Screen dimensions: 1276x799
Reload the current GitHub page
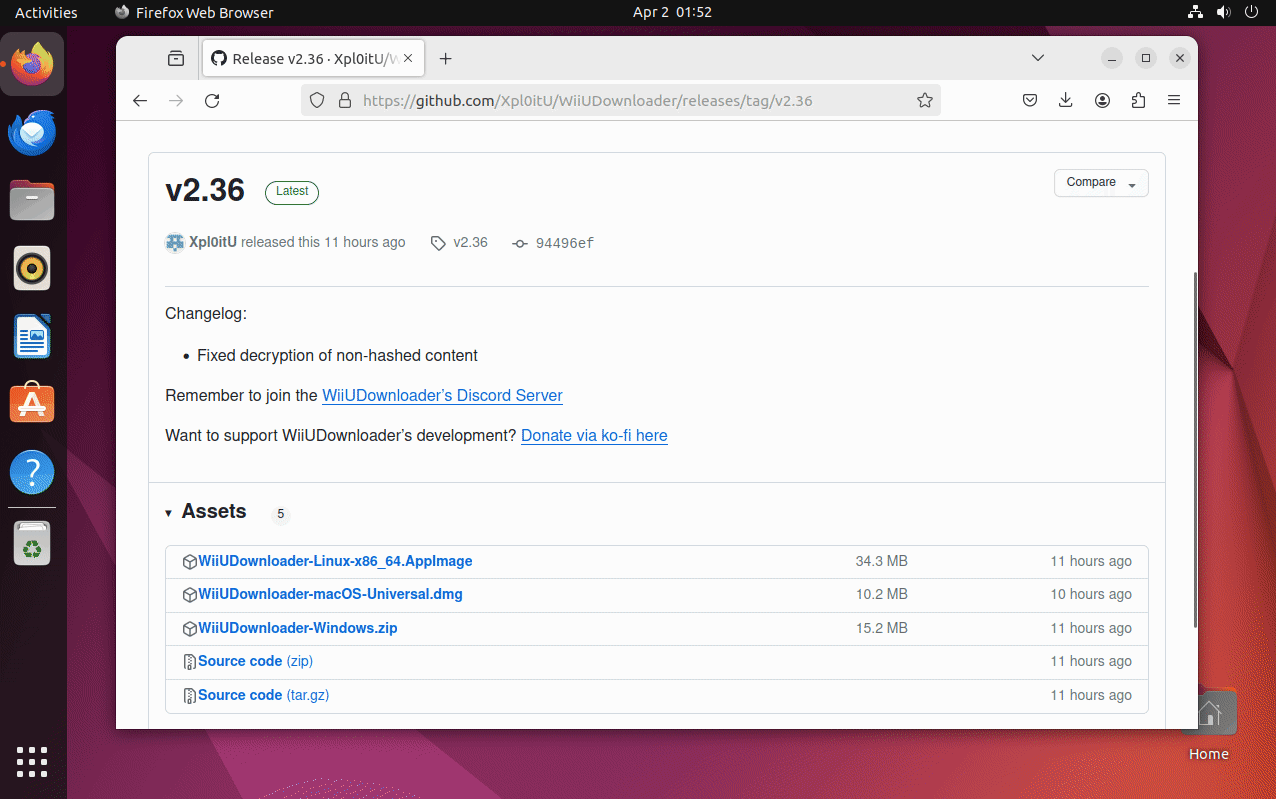click(x=212, y=100)
